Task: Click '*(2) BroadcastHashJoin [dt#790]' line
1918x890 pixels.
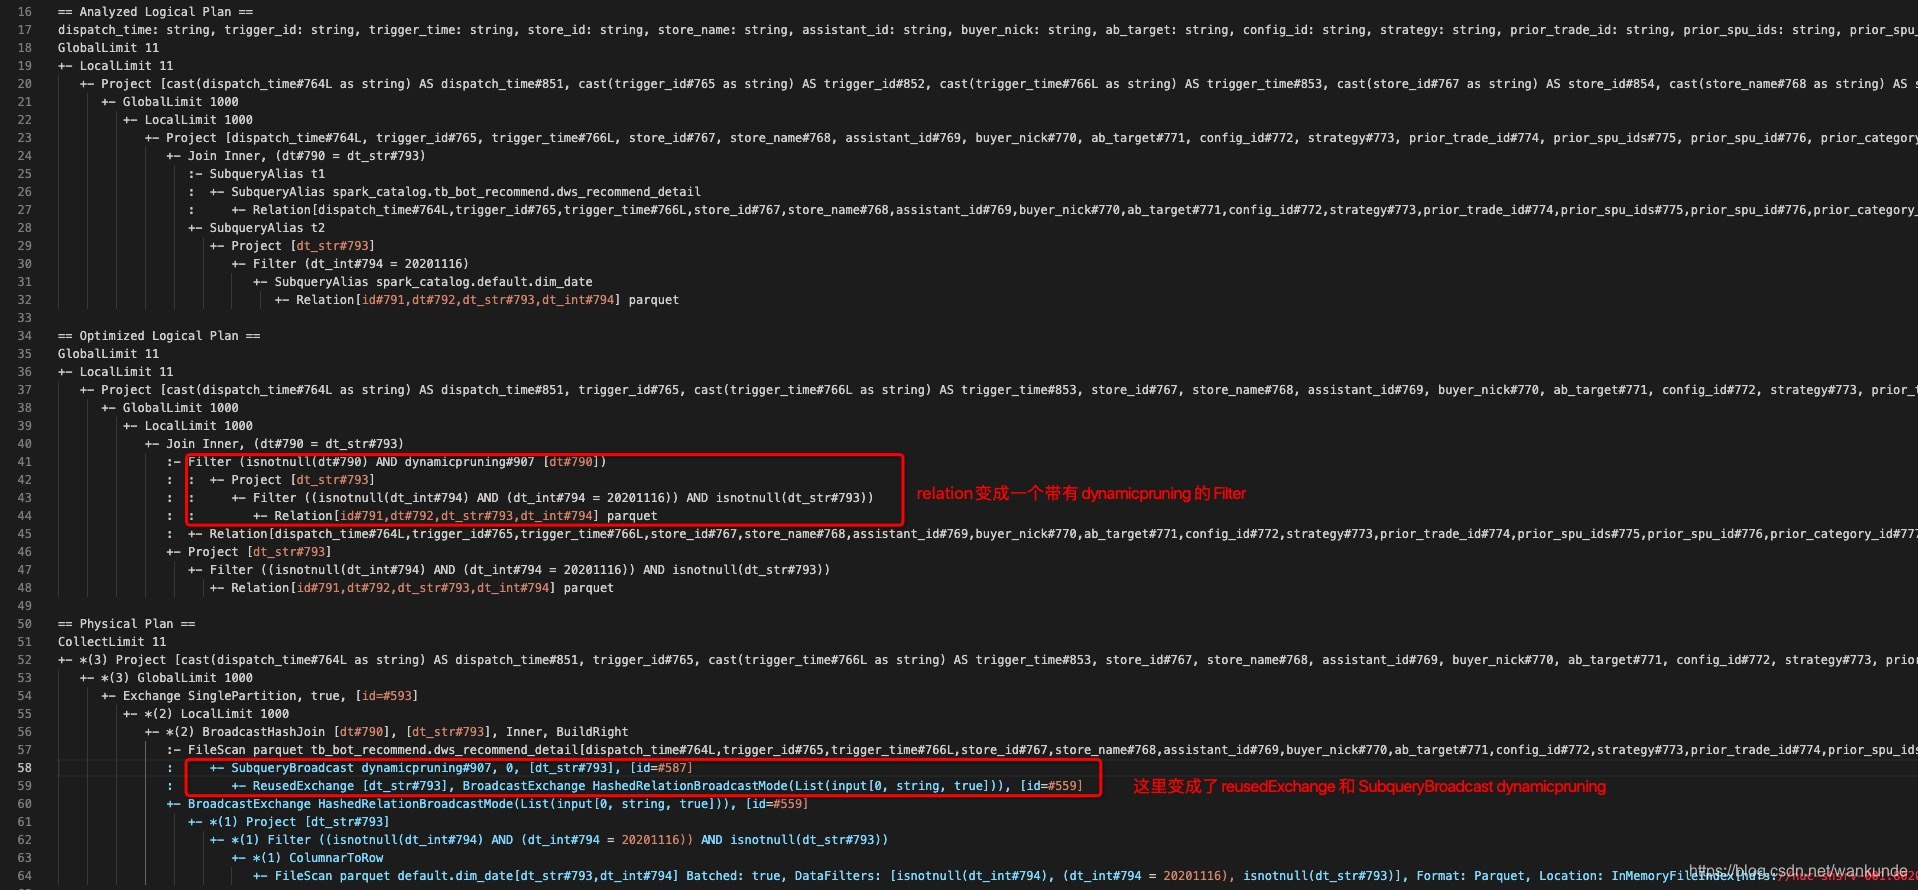Action: click(397, 732)
